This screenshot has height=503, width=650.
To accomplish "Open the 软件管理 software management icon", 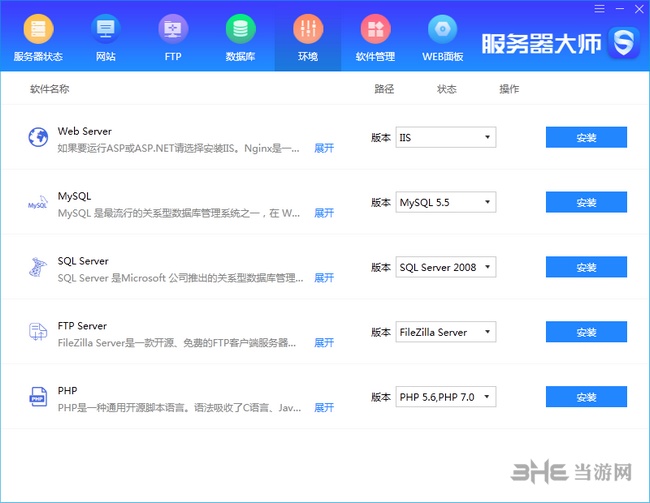I will [375, 29].
